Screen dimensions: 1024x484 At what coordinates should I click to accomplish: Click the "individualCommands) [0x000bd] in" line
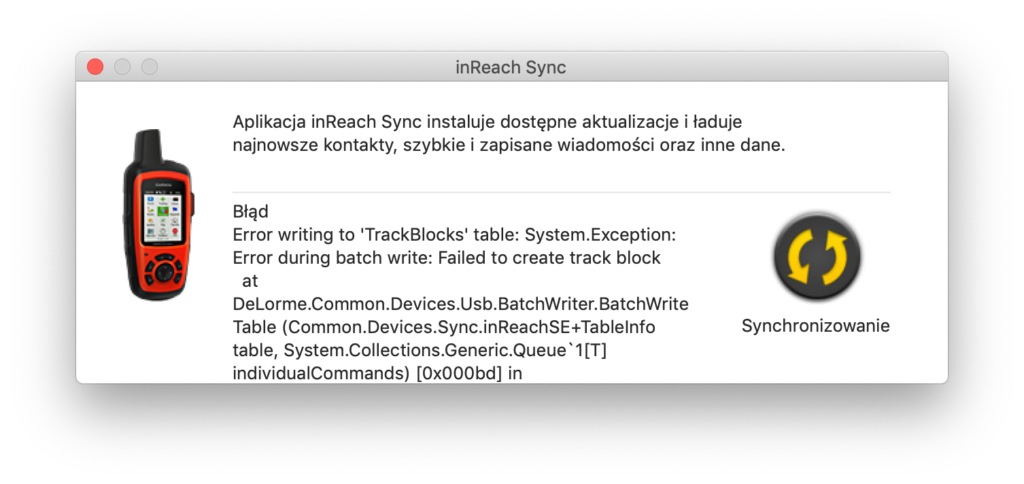pos(377,373)
